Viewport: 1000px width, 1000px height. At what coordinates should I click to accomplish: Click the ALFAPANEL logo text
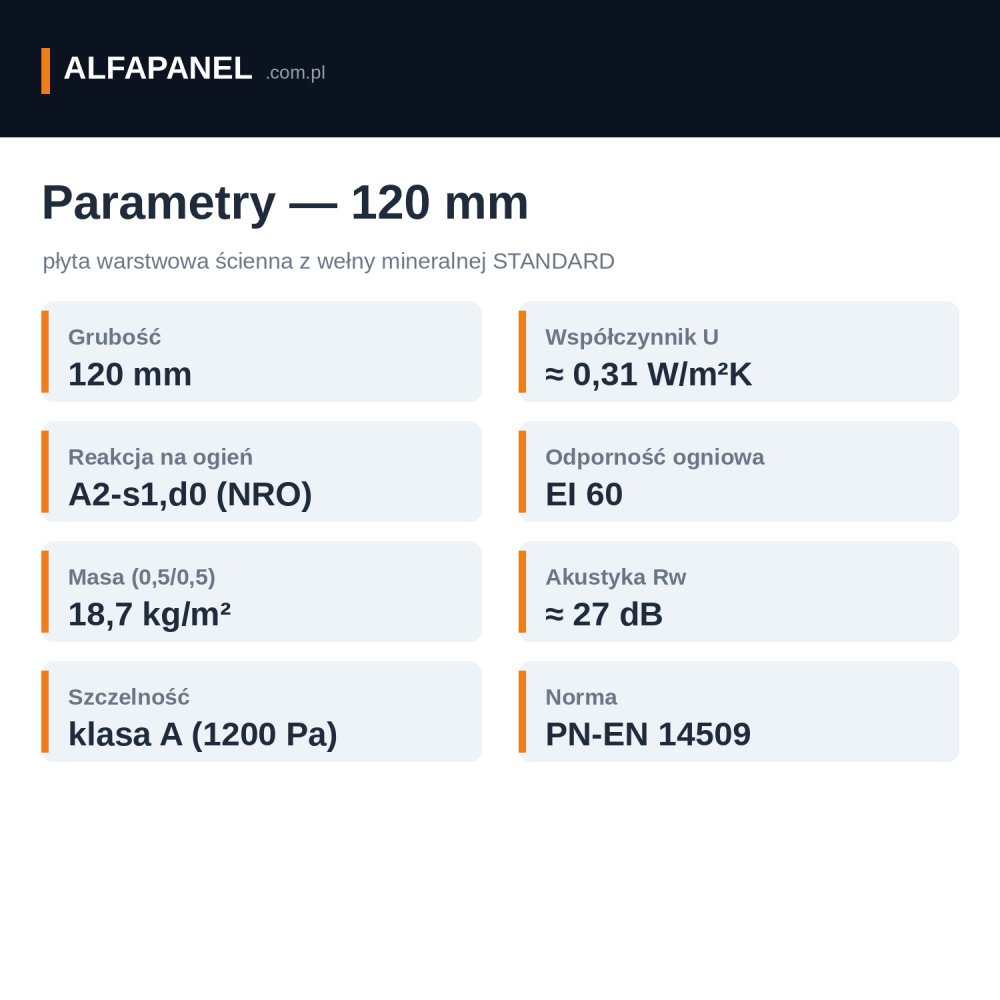click(x=158, y=69)
